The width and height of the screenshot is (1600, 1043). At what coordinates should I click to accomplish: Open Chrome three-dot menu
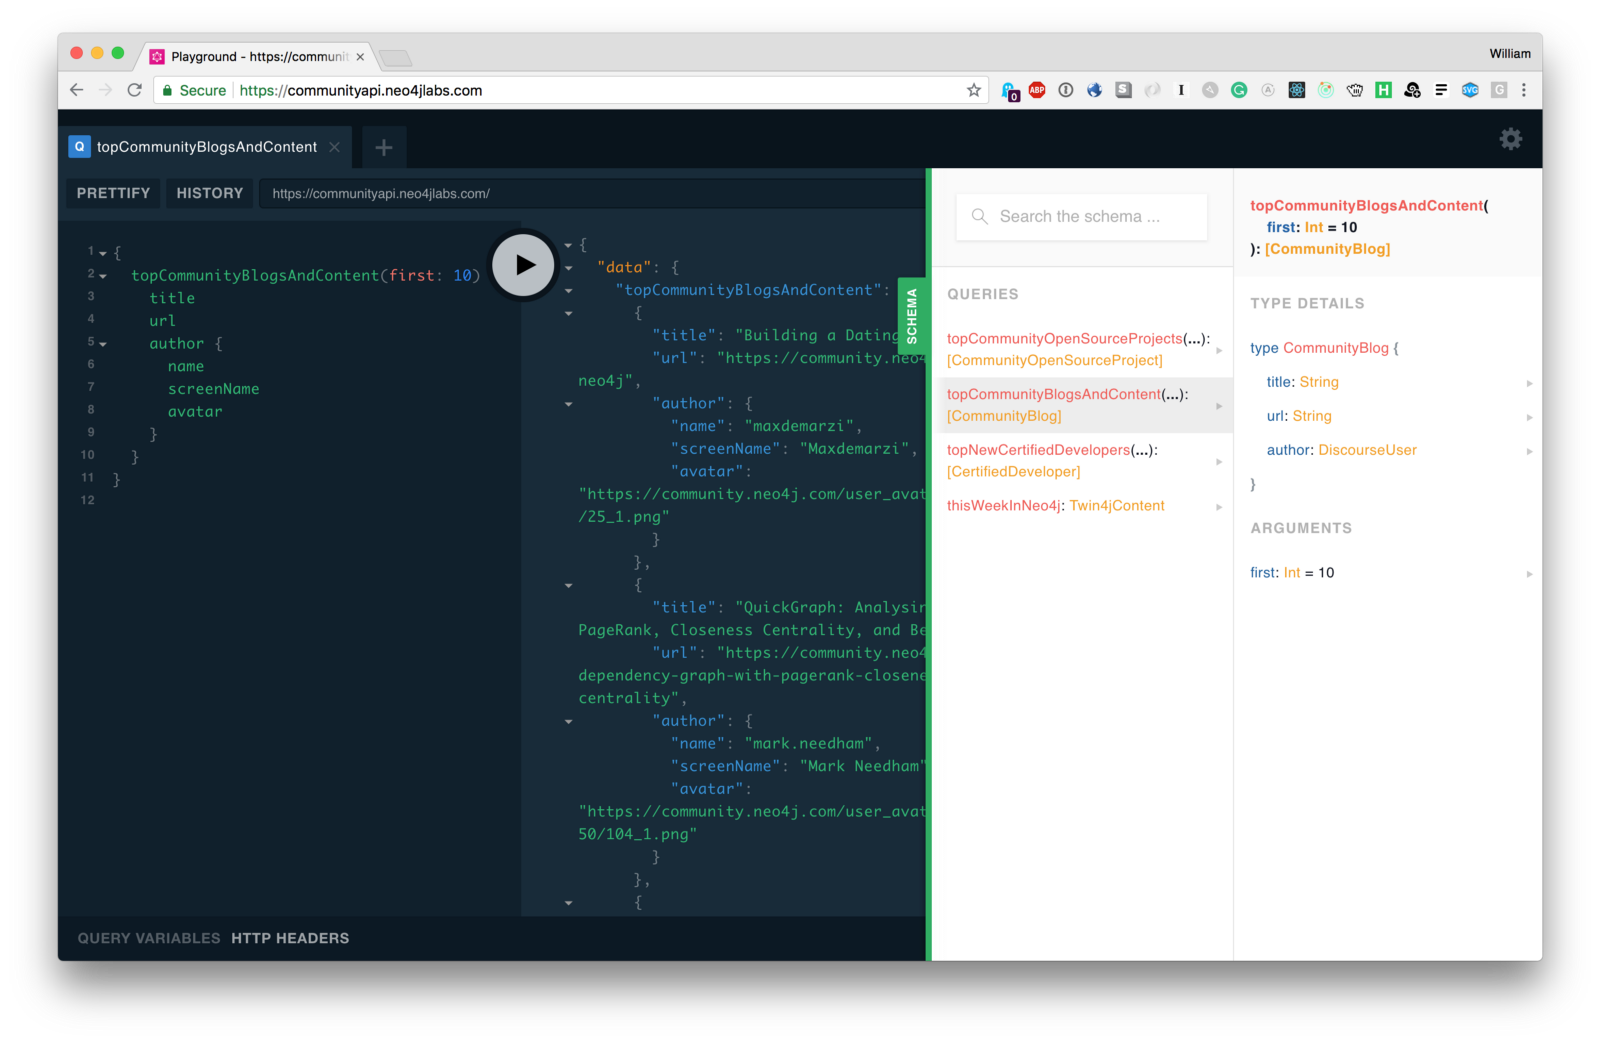coord(1523,90)
